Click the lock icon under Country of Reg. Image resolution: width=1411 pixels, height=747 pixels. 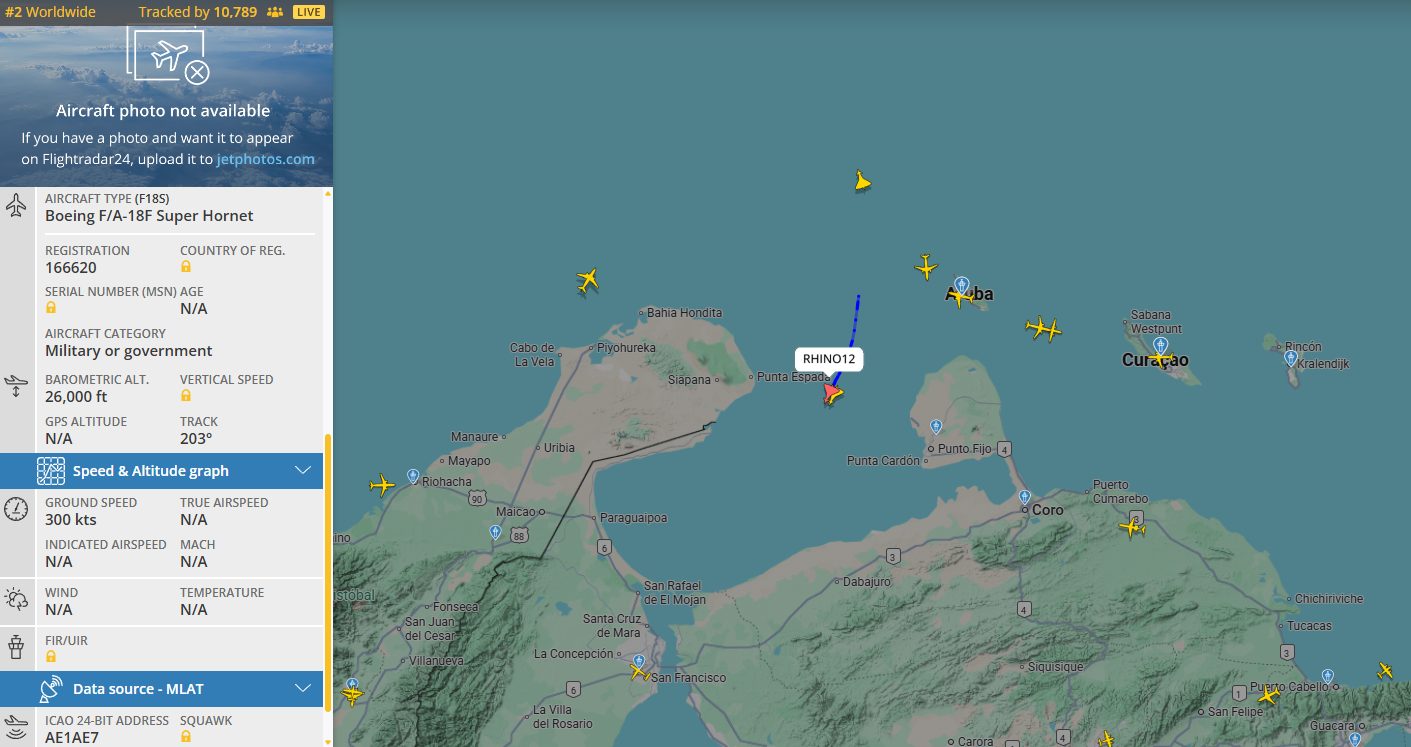[186, 267]
